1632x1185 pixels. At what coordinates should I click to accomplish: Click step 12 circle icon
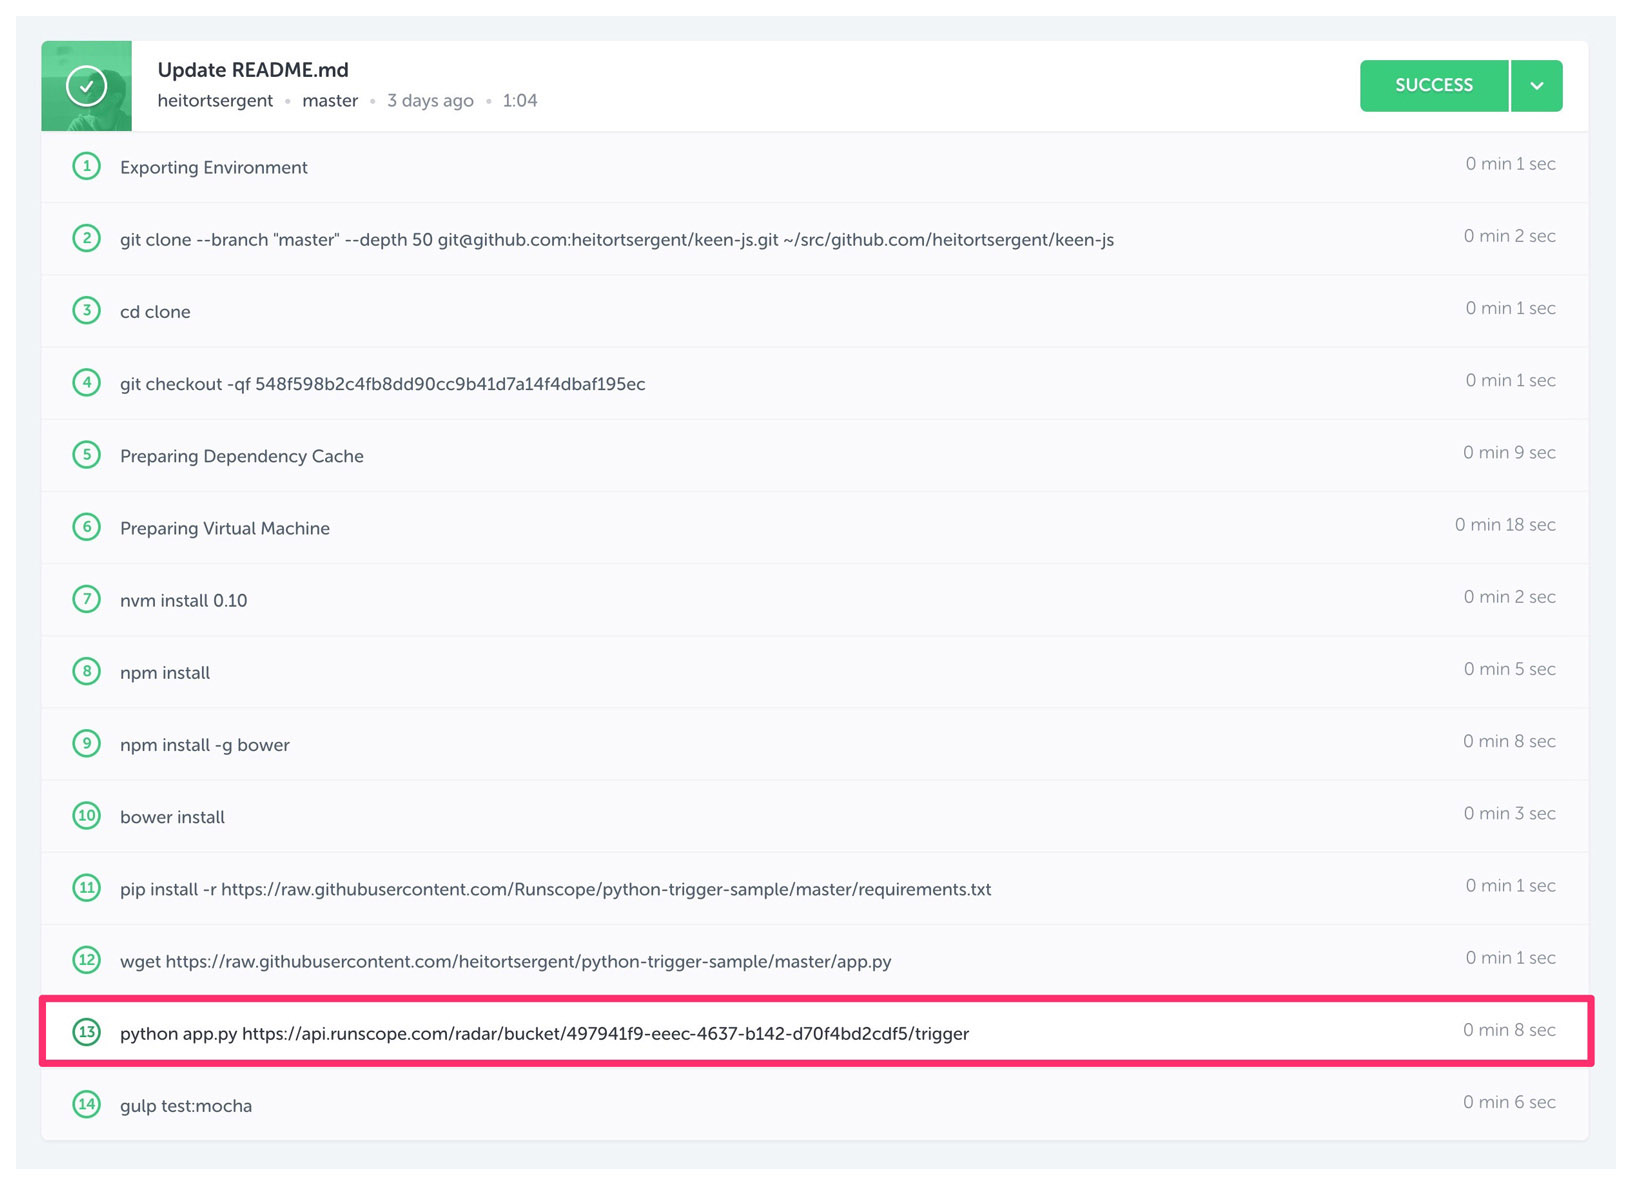pyautogui.click(x=87, y=960)
